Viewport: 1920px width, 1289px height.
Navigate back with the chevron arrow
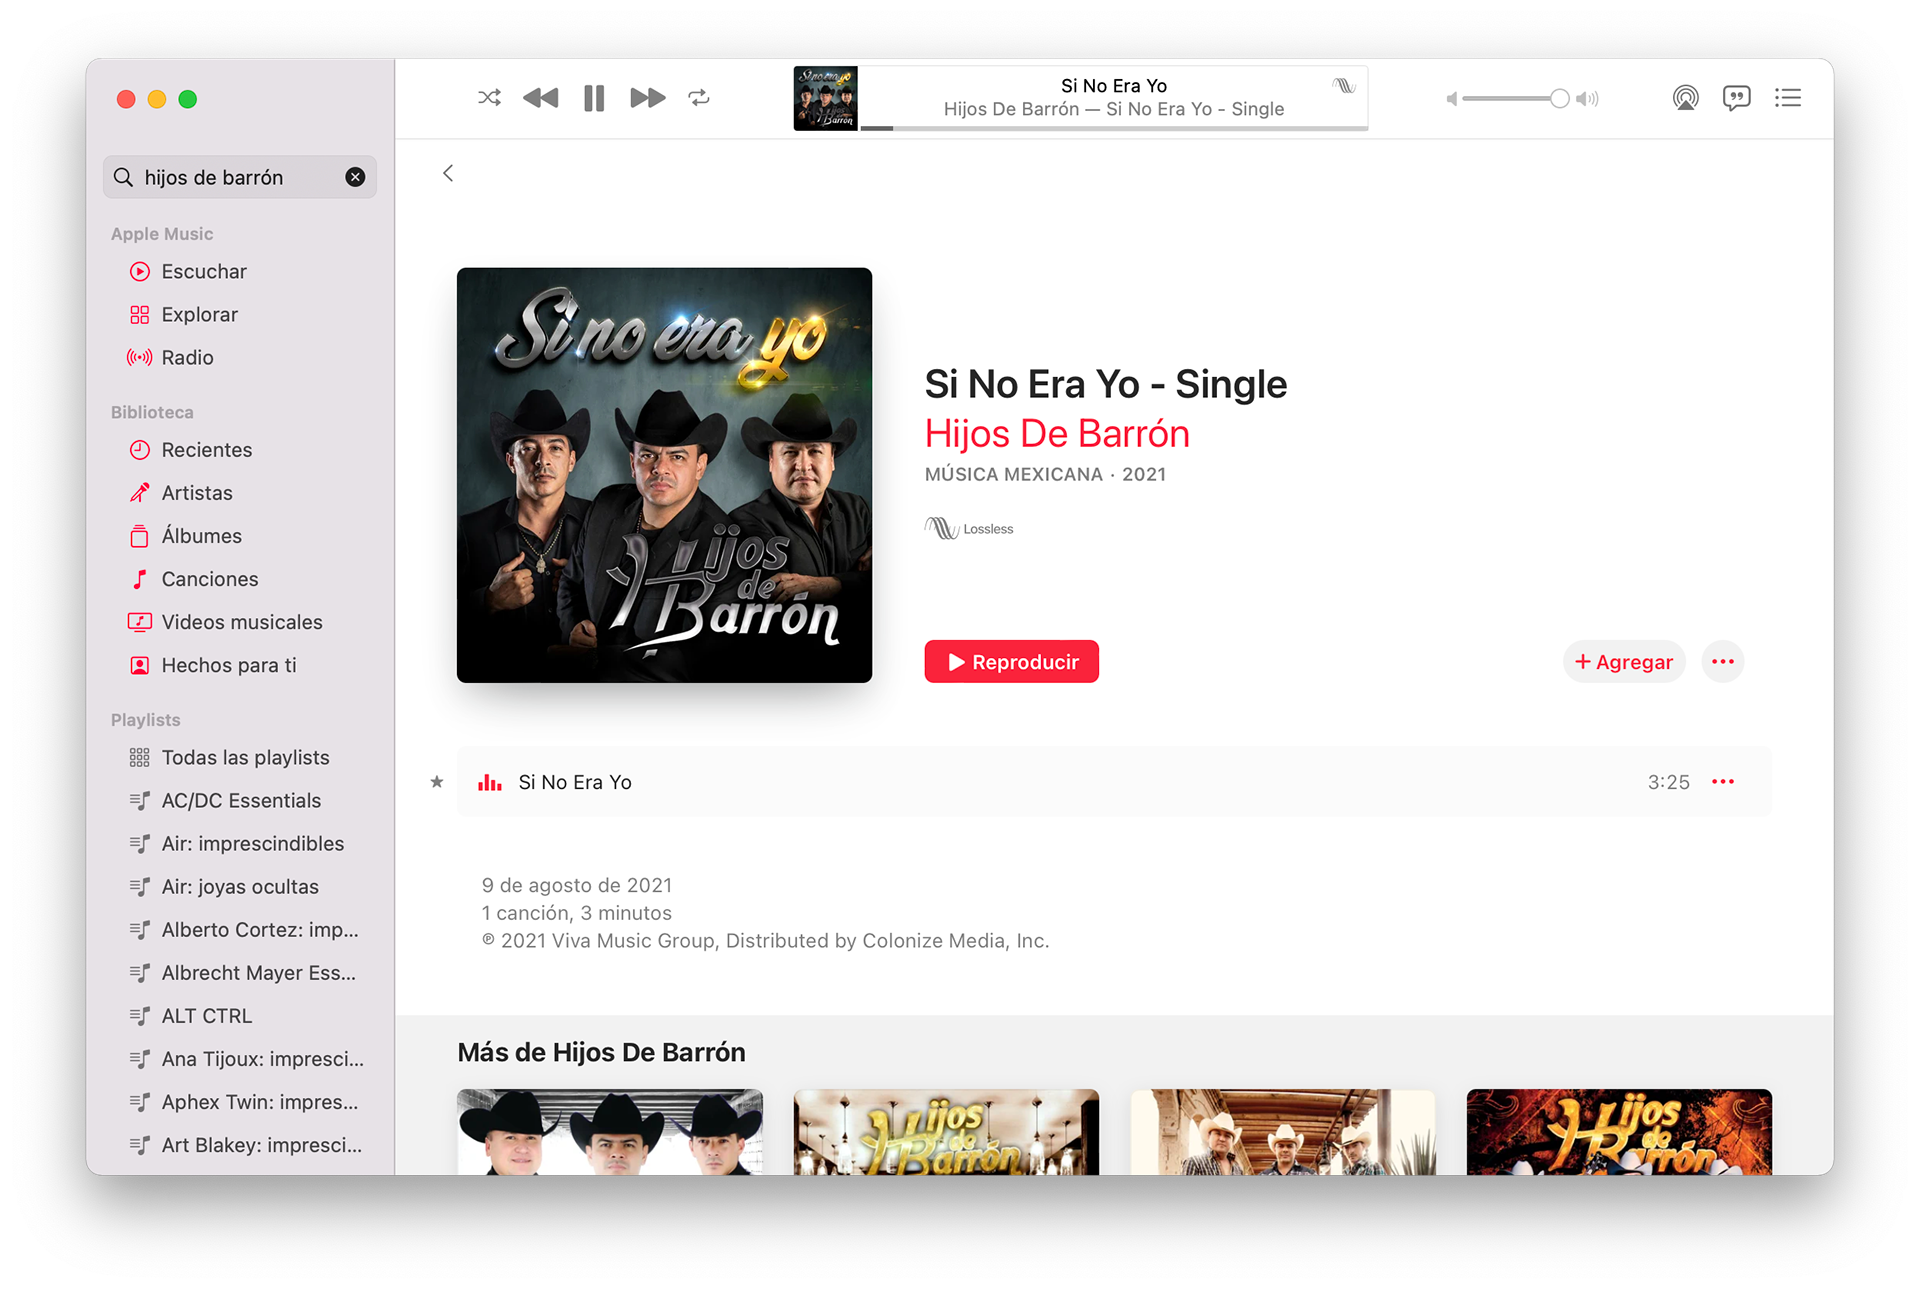point(448,173)
